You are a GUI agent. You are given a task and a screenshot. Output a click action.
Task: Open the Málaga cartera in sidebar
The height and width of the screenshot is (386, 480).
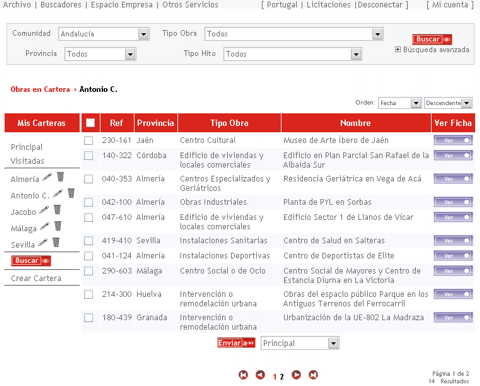coord(23,229)
